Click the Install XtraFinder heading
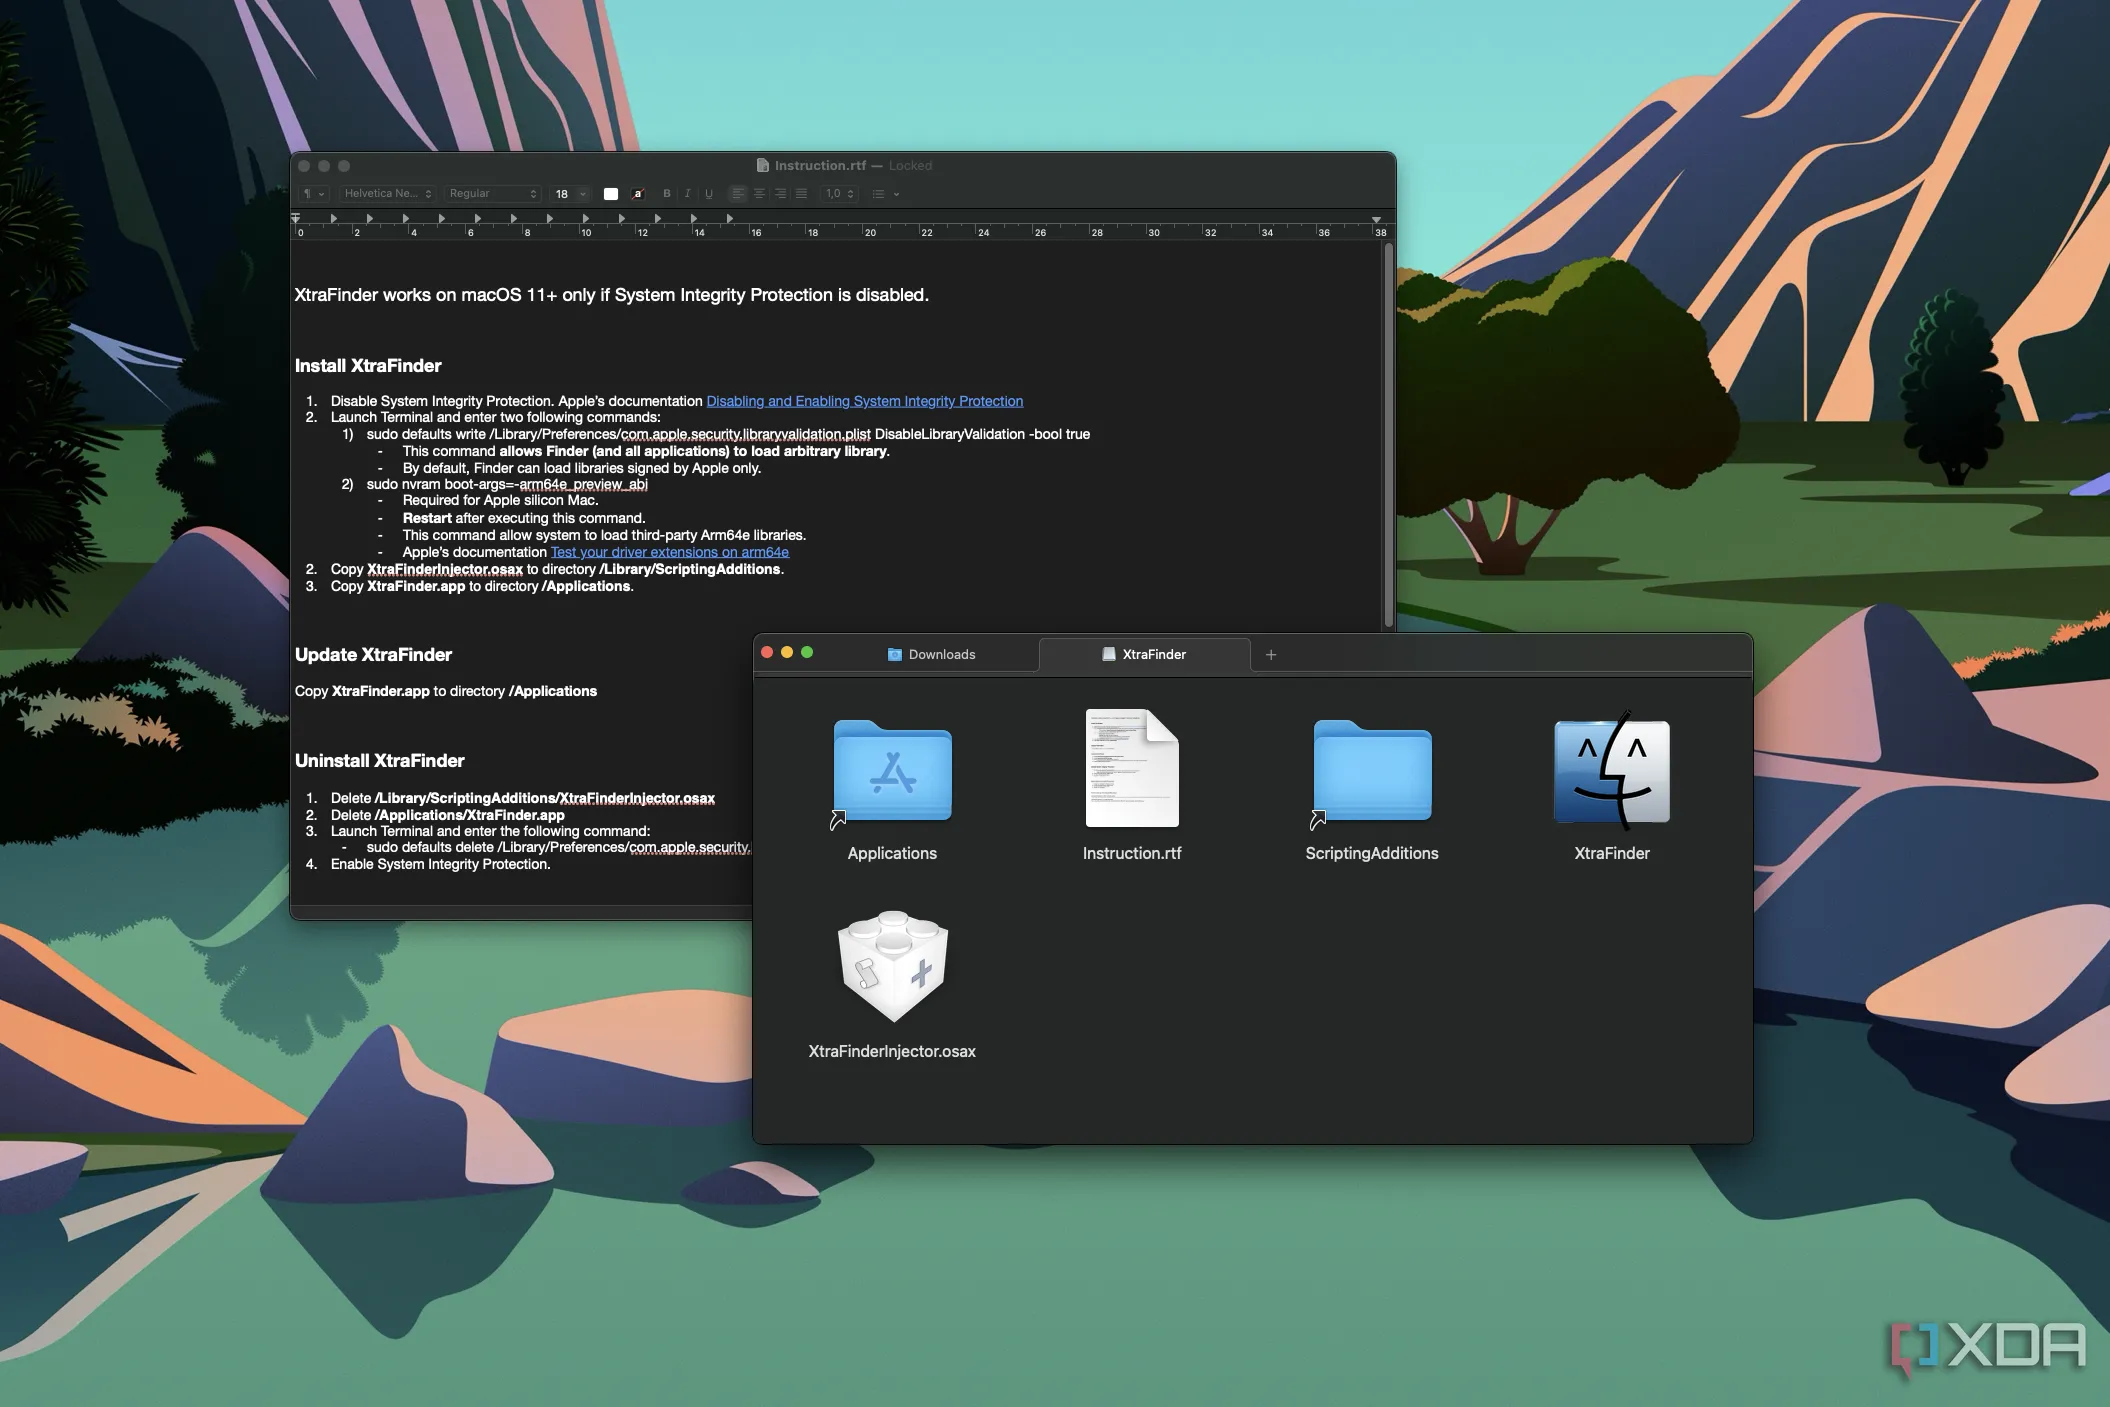This screenshot has width=2110, height=1407. [368, 366]
